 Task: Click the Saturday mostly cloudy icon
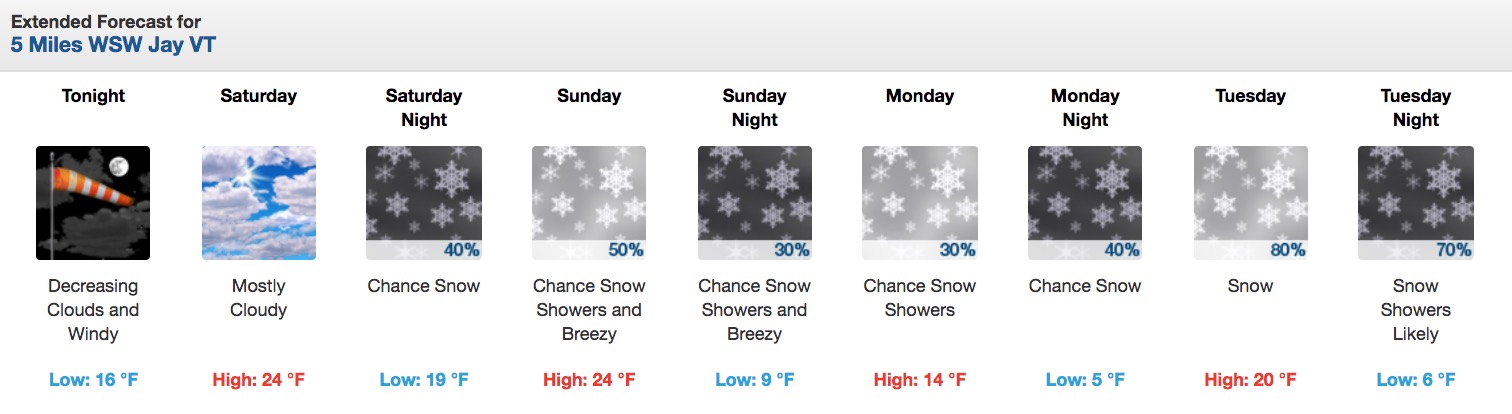[259, 203]
